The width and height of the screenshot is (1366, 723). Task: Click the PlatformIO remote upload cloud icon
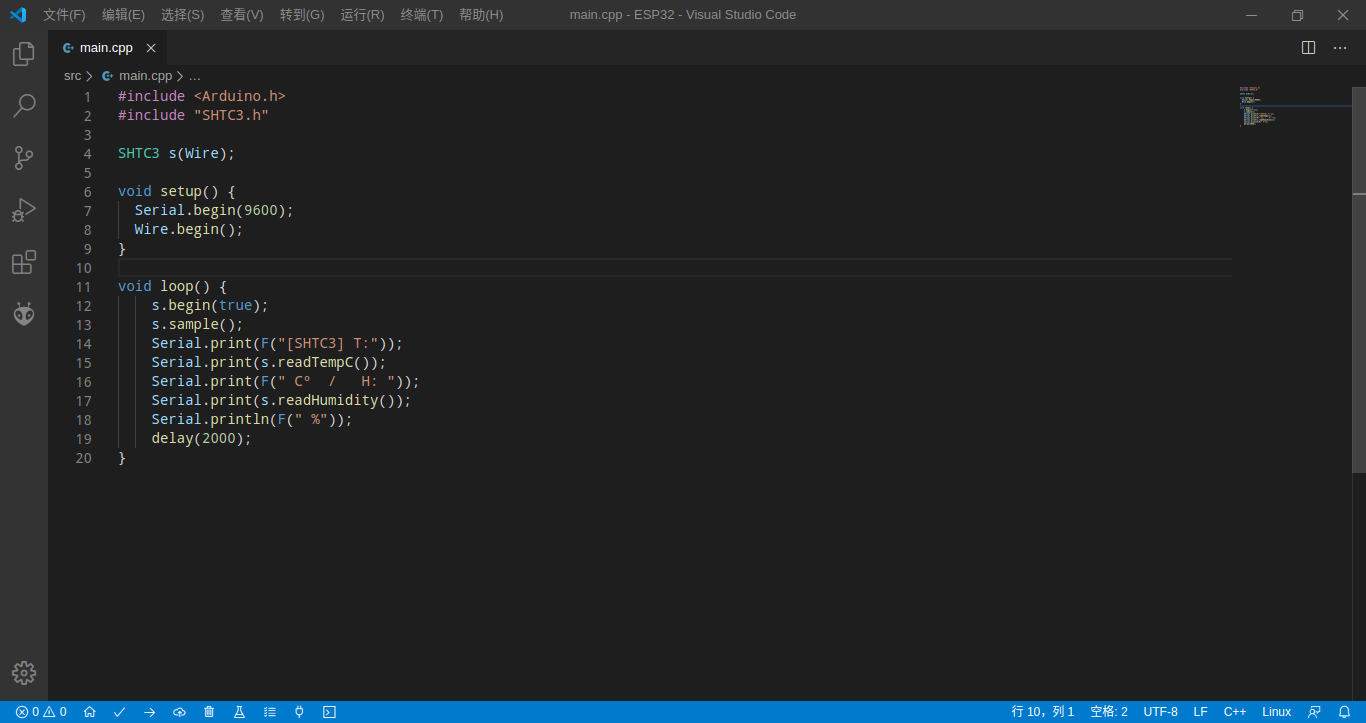(180, 712)
